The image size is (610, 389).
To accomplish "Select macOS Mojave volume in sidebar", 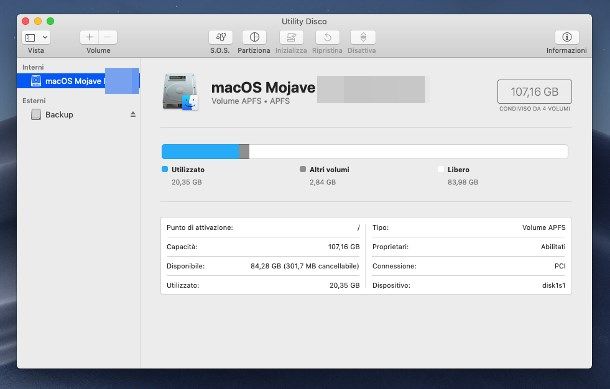I will (78, 81).
